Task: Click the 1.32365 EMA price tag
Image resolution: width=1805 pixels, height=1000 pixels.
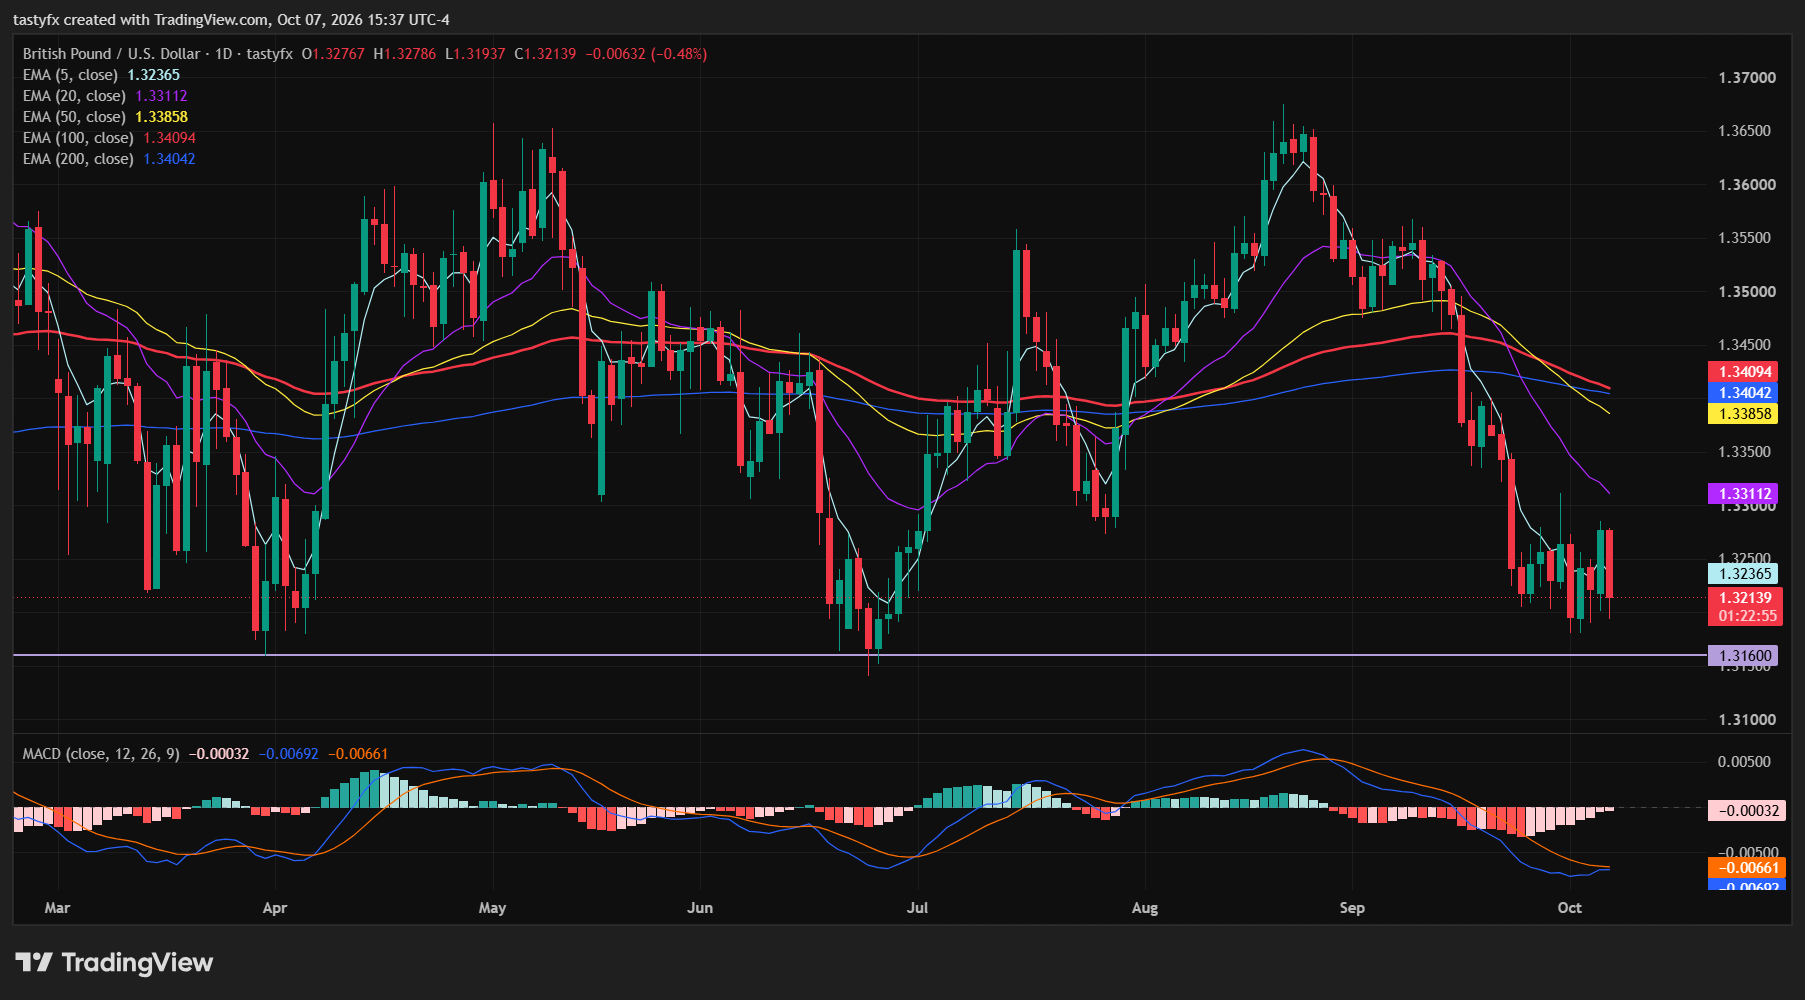Action: coord(1744,574)
